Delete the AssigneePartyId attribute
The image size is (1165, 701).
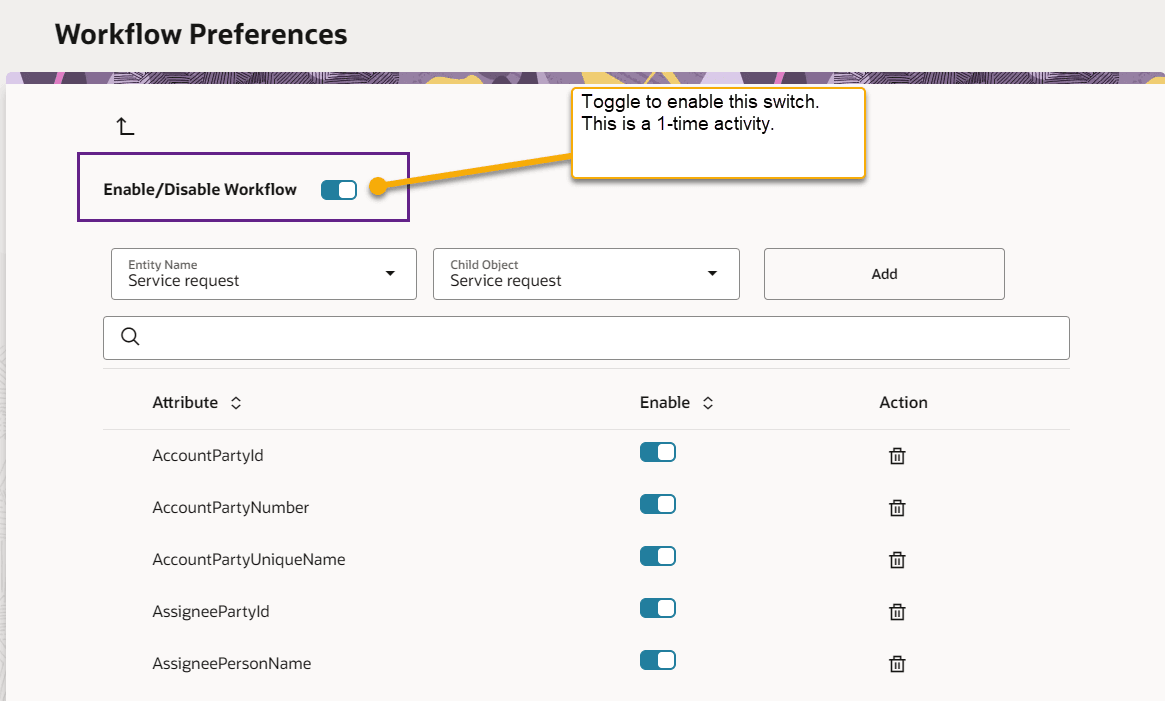[897, 612]
